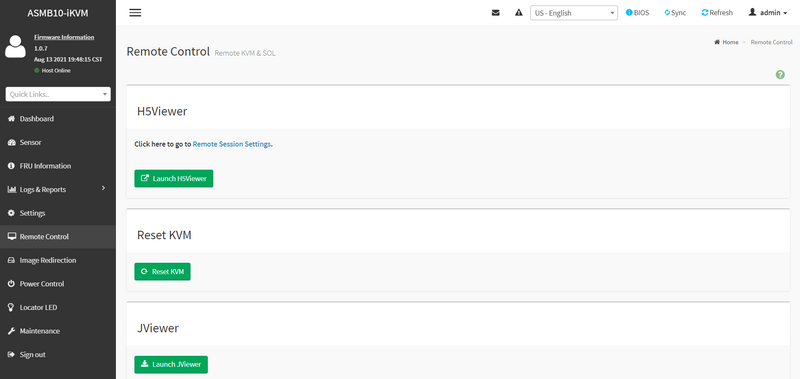The height and width of the screenshot is (379, 800).
Task: Open the messages envelope icon
Action: click(495, 13)
